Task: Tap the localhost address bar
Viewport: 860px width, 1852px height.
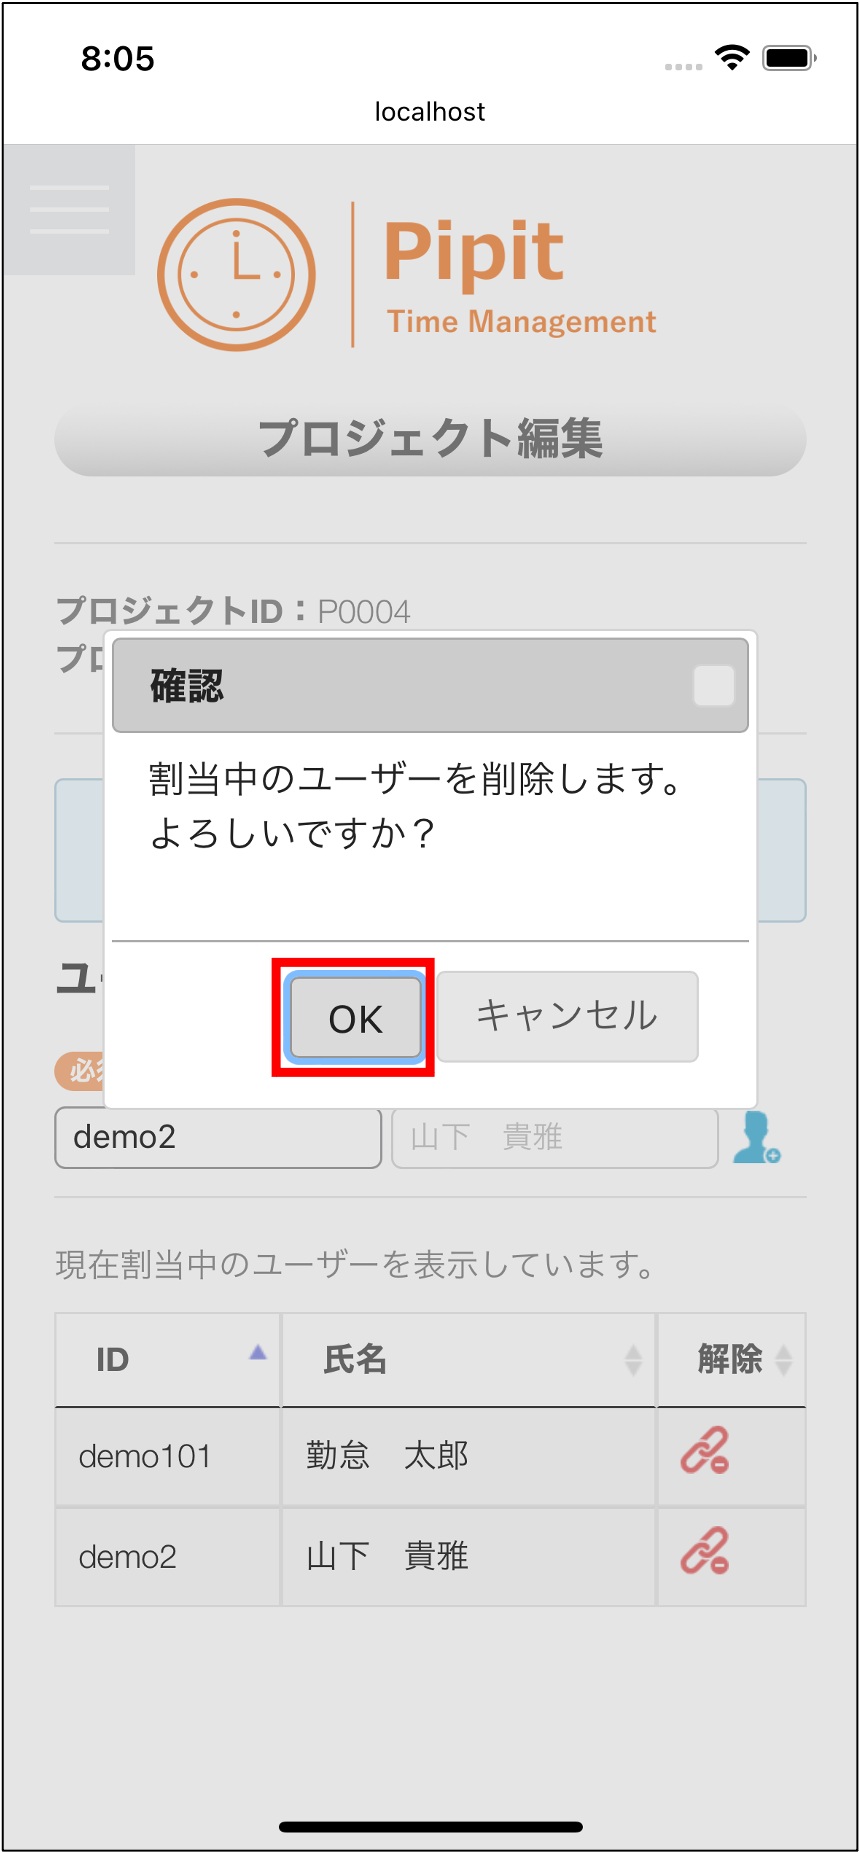Action: (x=430, y=112)
